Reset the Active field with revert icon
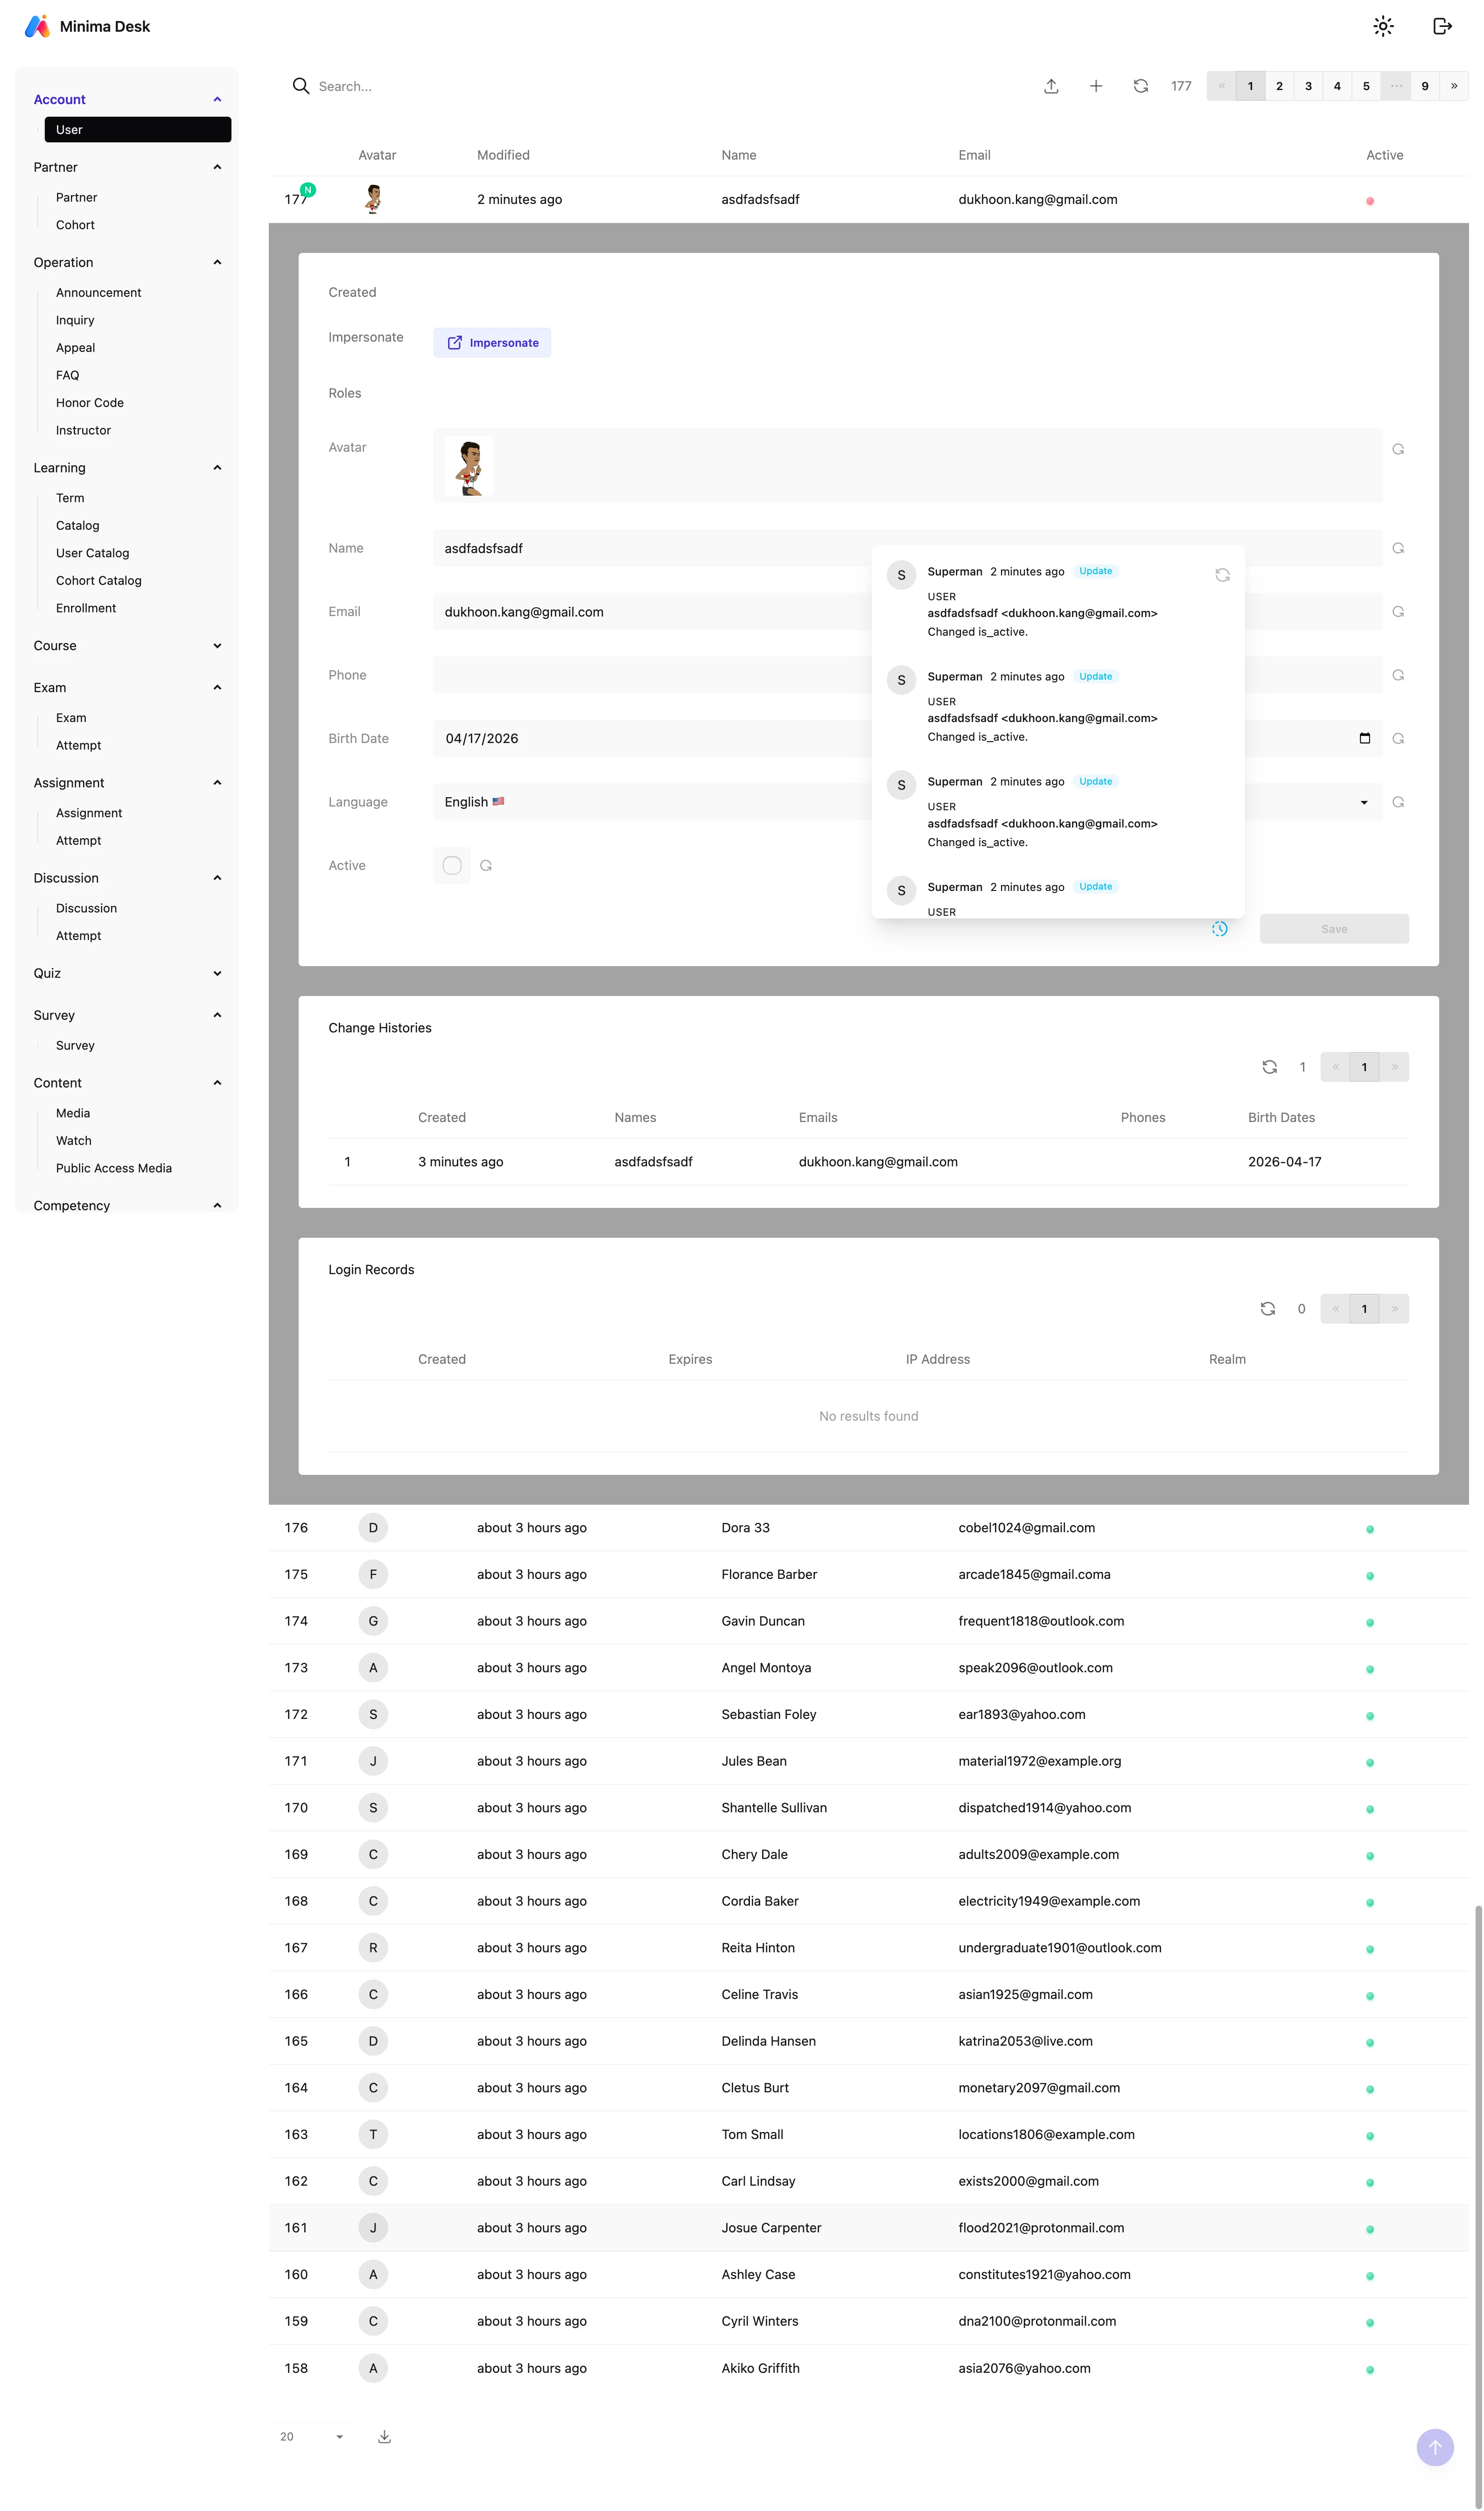This screenshot has height=2511, width=1484. [486, 866]
